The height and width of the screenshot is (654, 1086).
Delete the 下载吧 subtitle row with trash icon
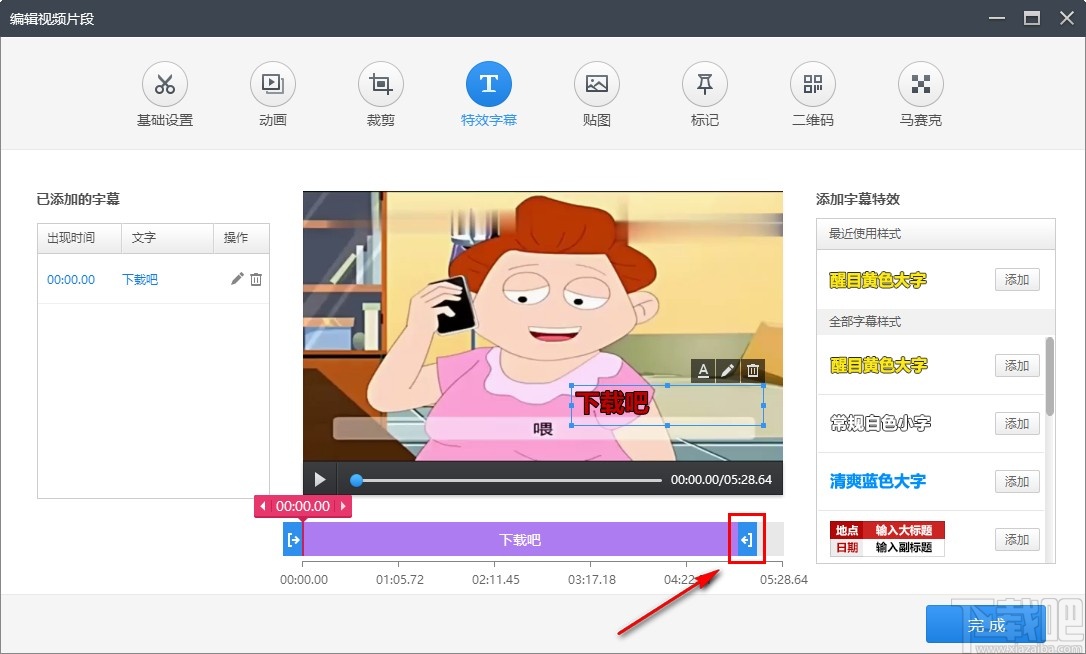point(256,279)
